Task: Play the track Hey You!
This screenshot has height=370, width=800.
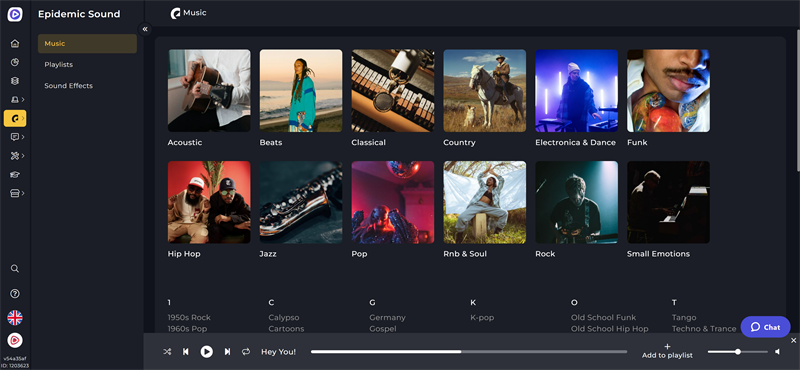Action: [206, 352]
